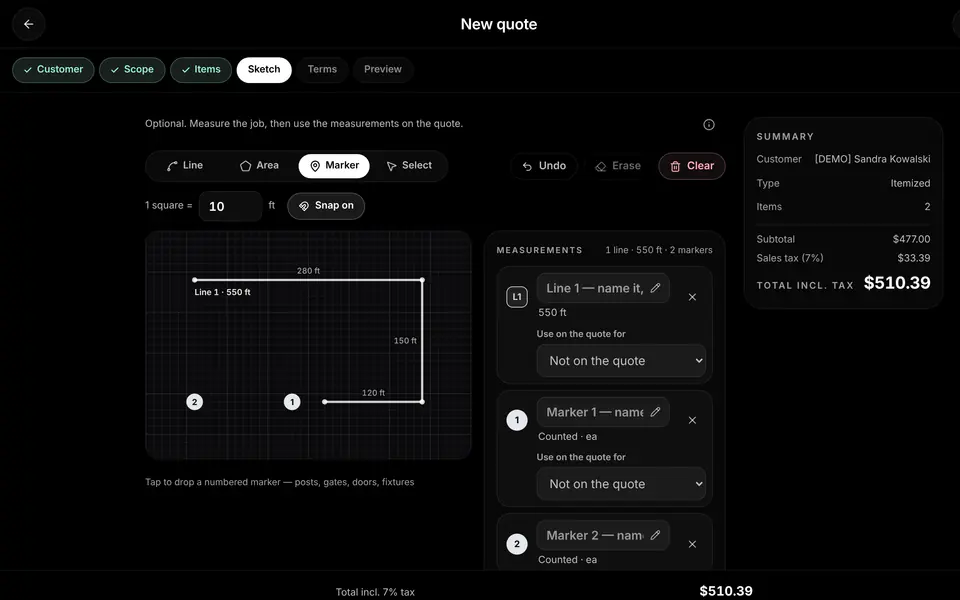Viewport: 960px width, 600px height.
Task: Open the Items step tab
Action: pyautogui.click(x=201, y=70)
